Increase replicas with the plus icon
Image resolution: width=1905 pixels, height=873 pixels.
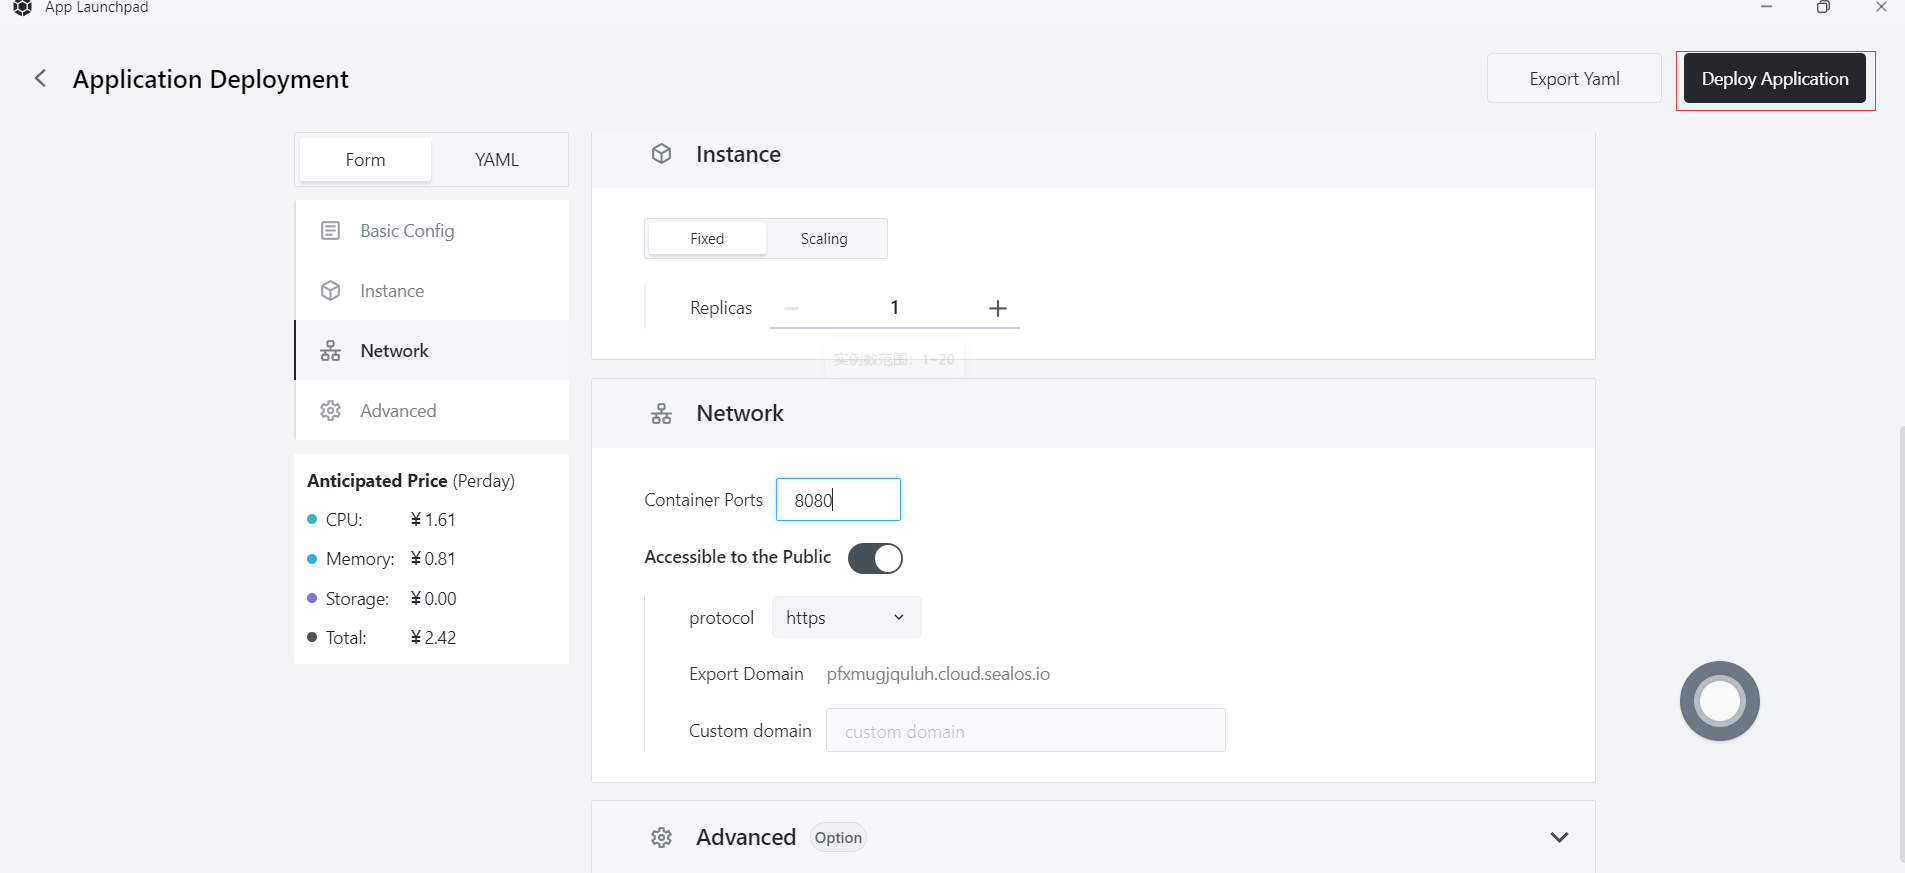(x=997, y=308)
